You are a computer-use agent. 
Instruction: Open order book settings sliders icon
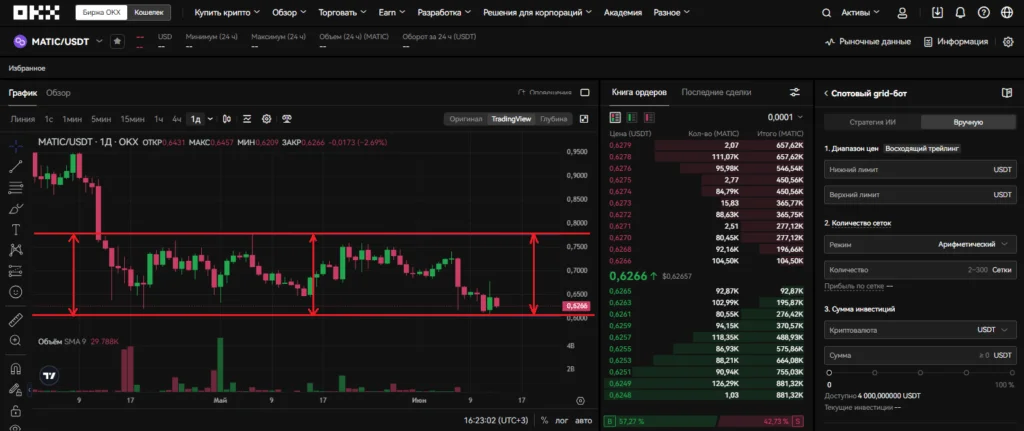point(795,93)
